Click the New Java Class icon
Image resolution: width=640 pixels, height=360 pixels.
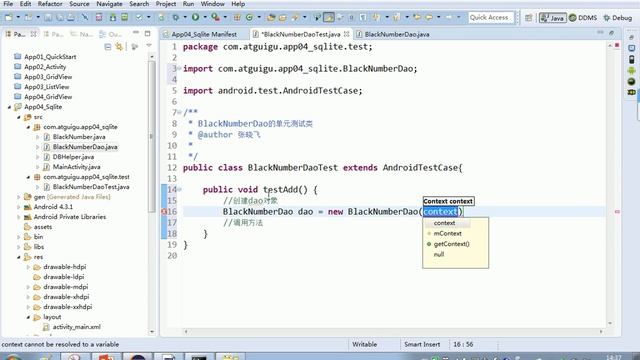click(x=249, y=18)
